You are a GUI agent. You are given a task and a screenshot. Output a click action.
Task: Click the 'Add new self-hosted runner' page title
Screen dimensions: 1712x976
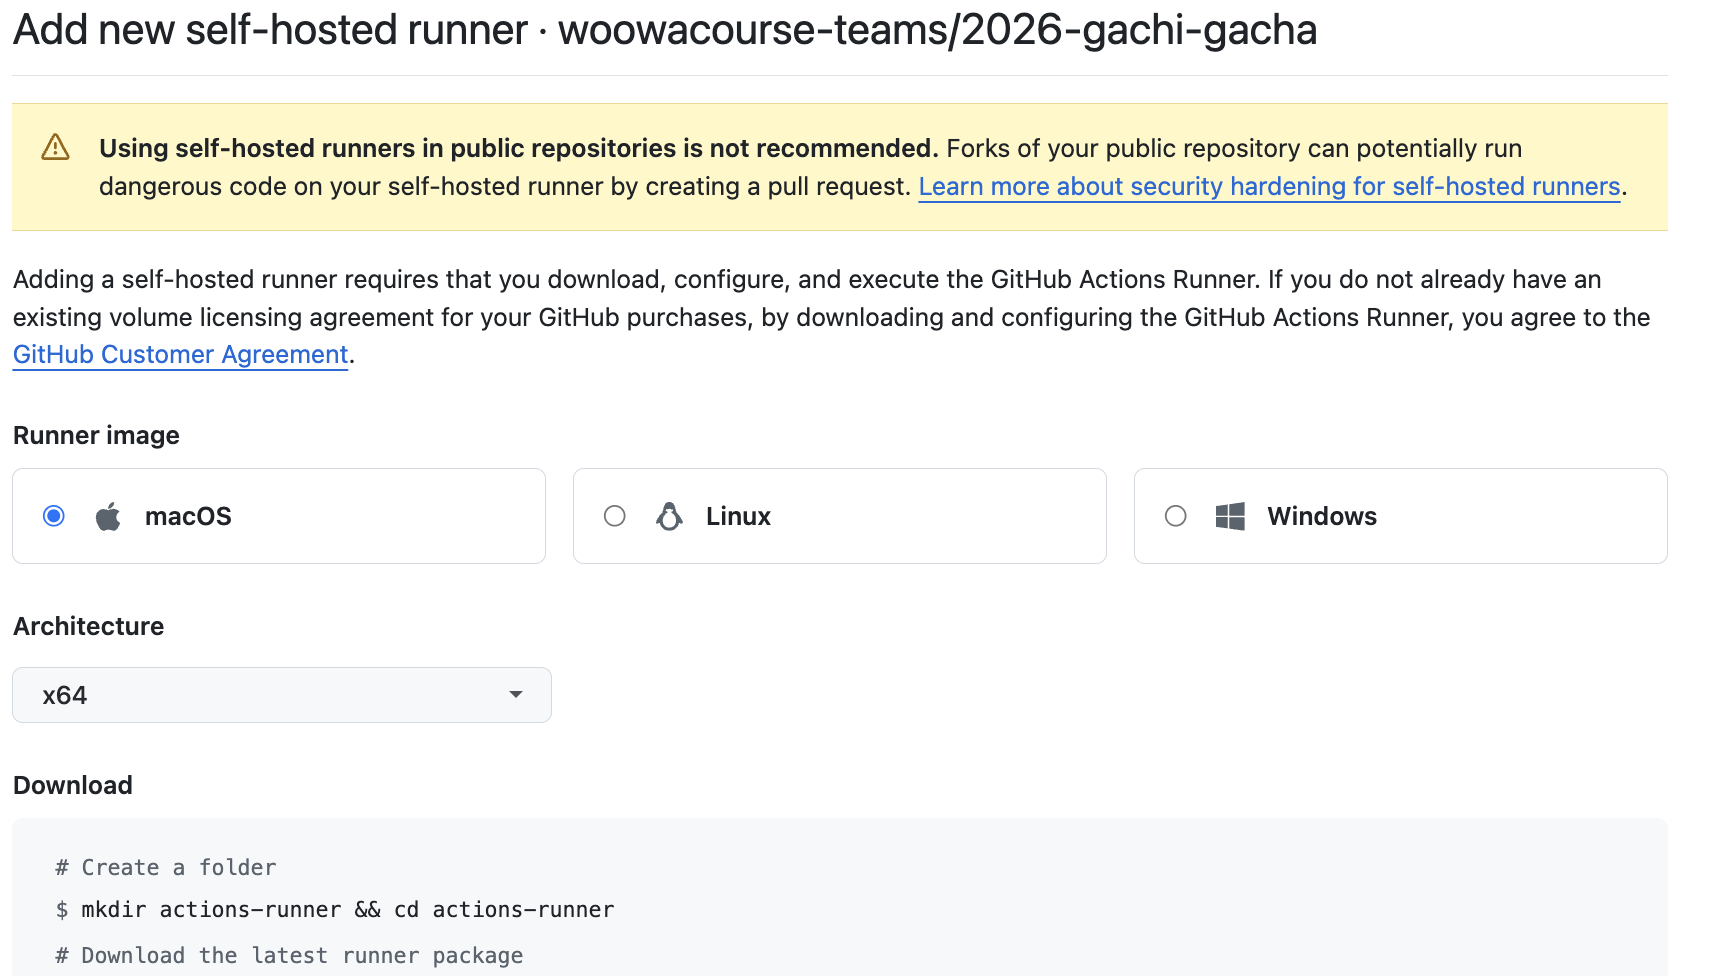[x=665, y=30]
